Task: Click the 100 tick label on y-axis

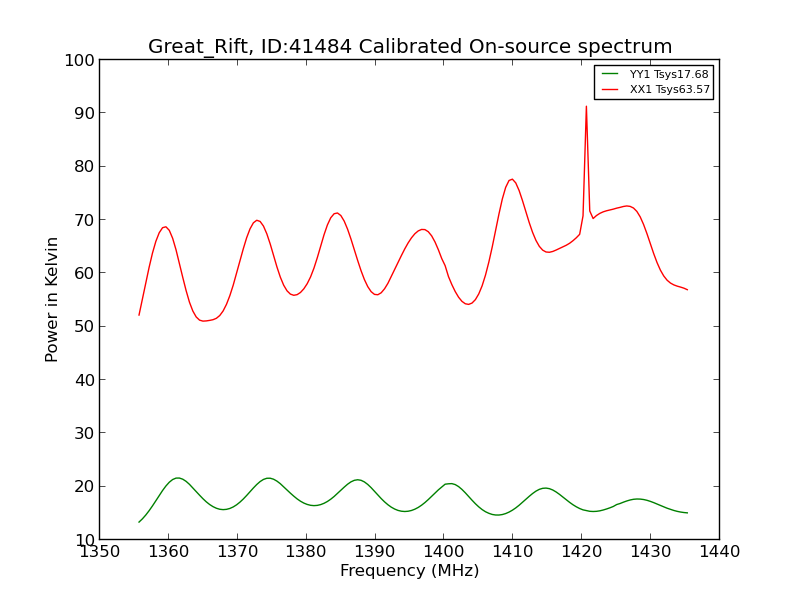Action: (79, 60)
